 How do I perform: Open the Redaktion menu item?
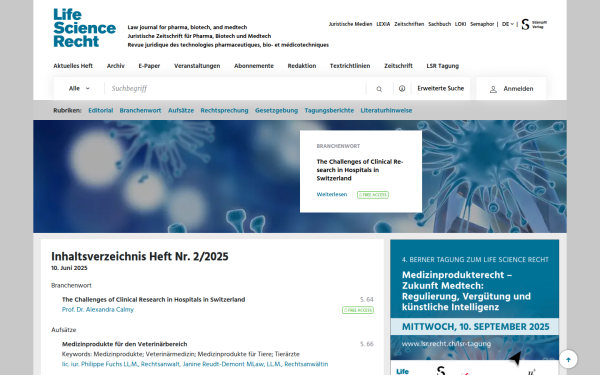pos(302,66)
